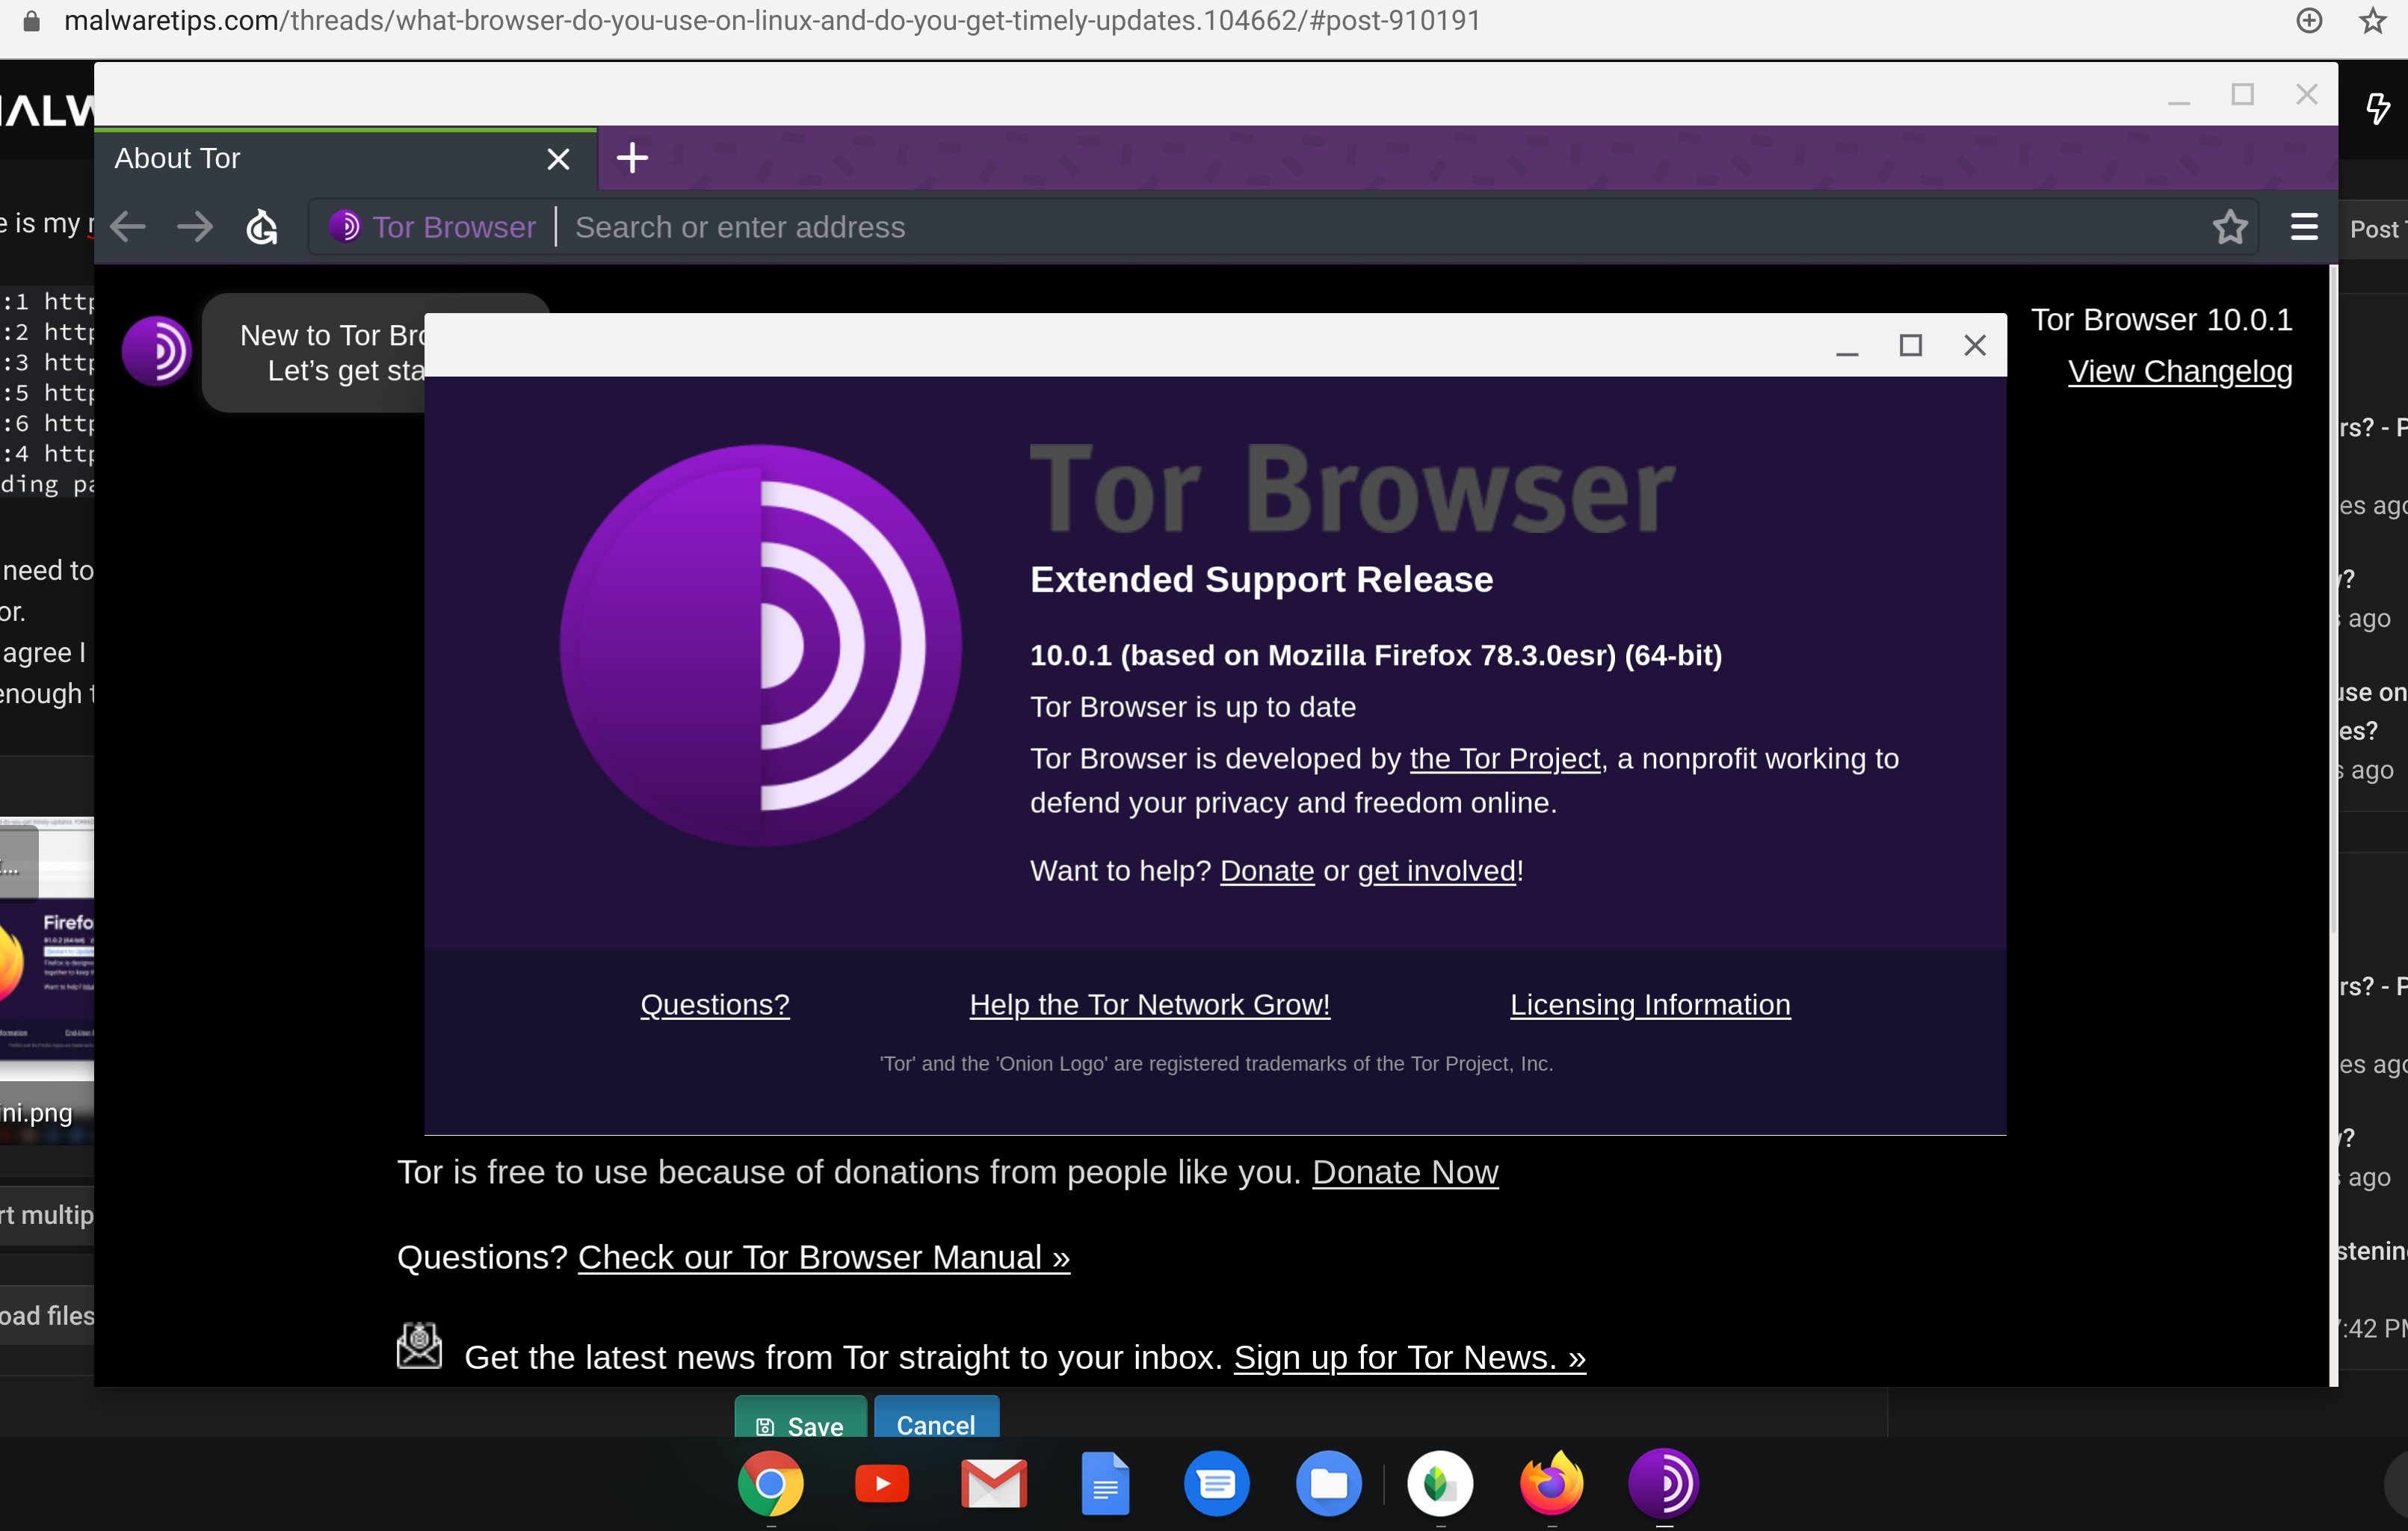Open the View Changelog link
The image size is (2408, 1531).
[x=2179, y=371]
